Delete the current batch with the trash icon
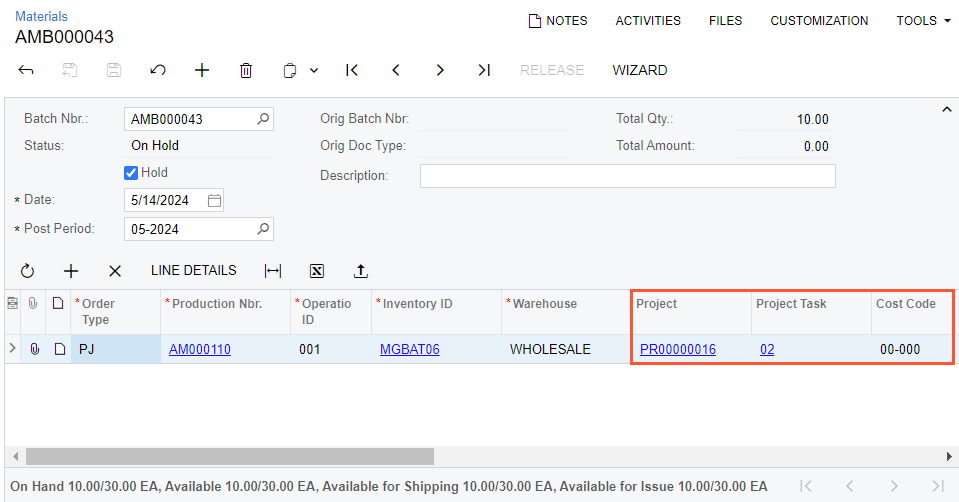 coord(246,70)
